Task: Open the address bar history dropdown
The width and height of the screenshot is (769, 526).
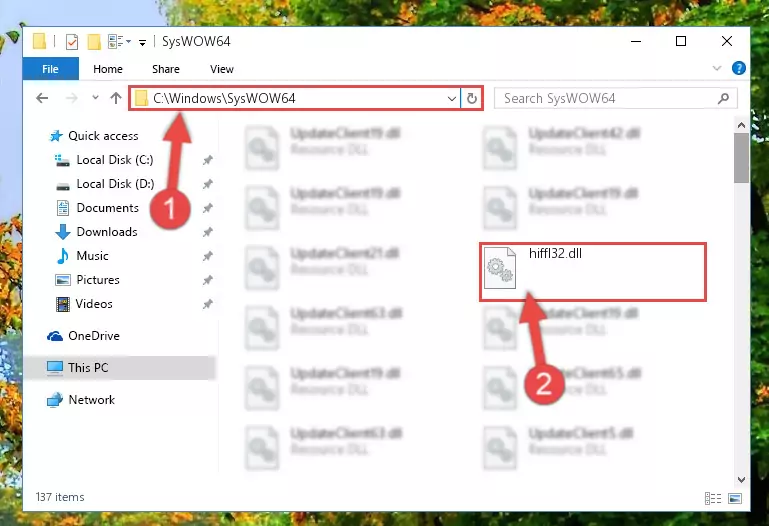Action: pos(452,99)
